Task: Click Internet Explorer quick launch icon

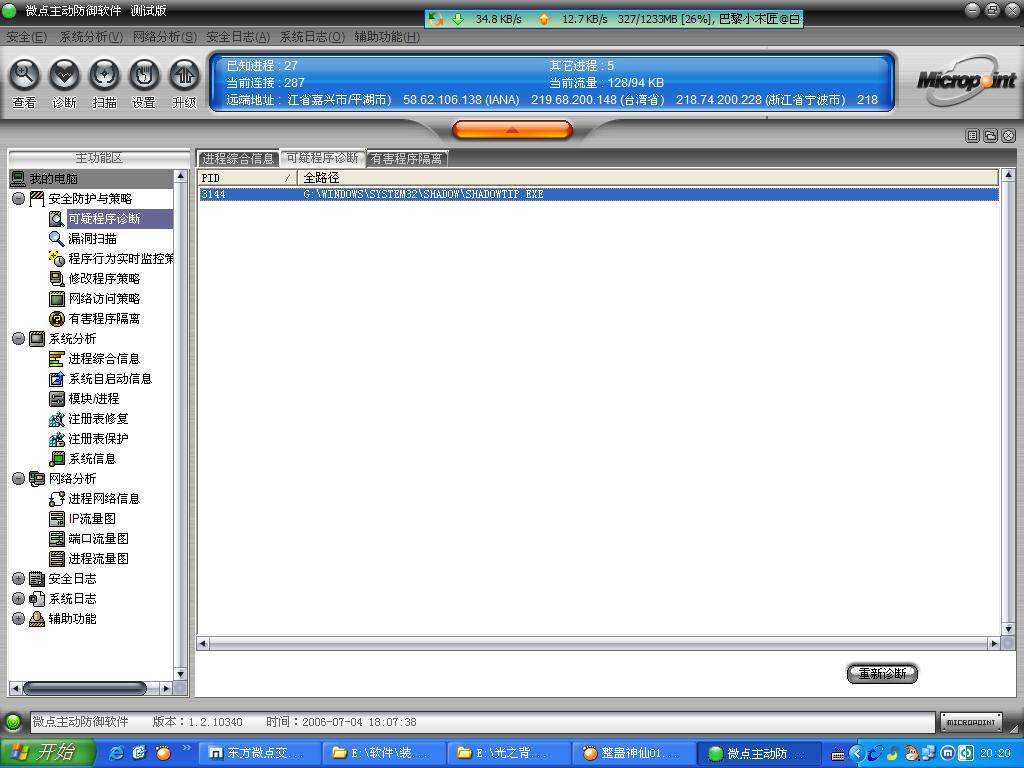Action: (117, 753)
